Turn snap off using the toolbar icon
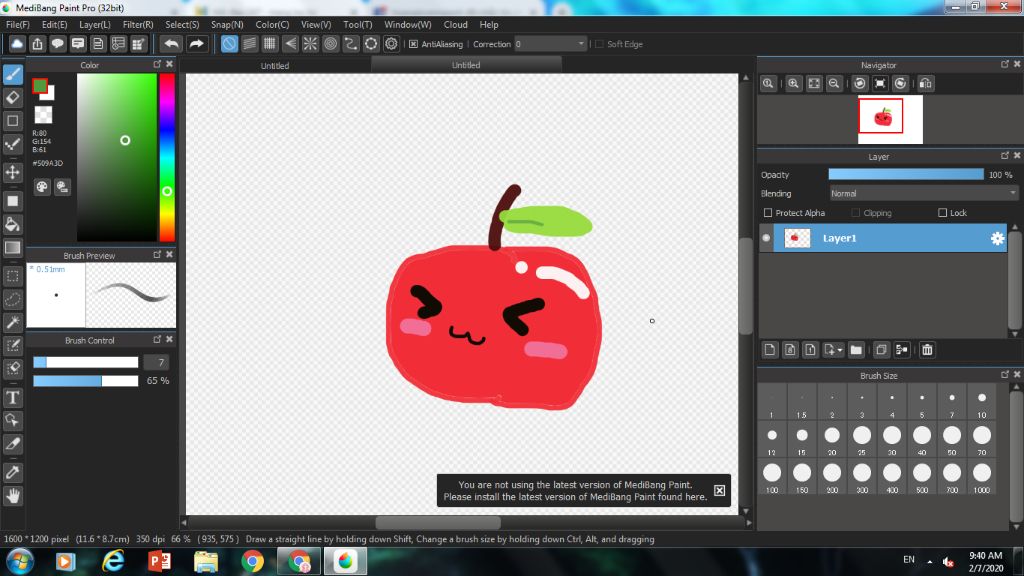The image size is (1024, 576). (x=229, y=44)
